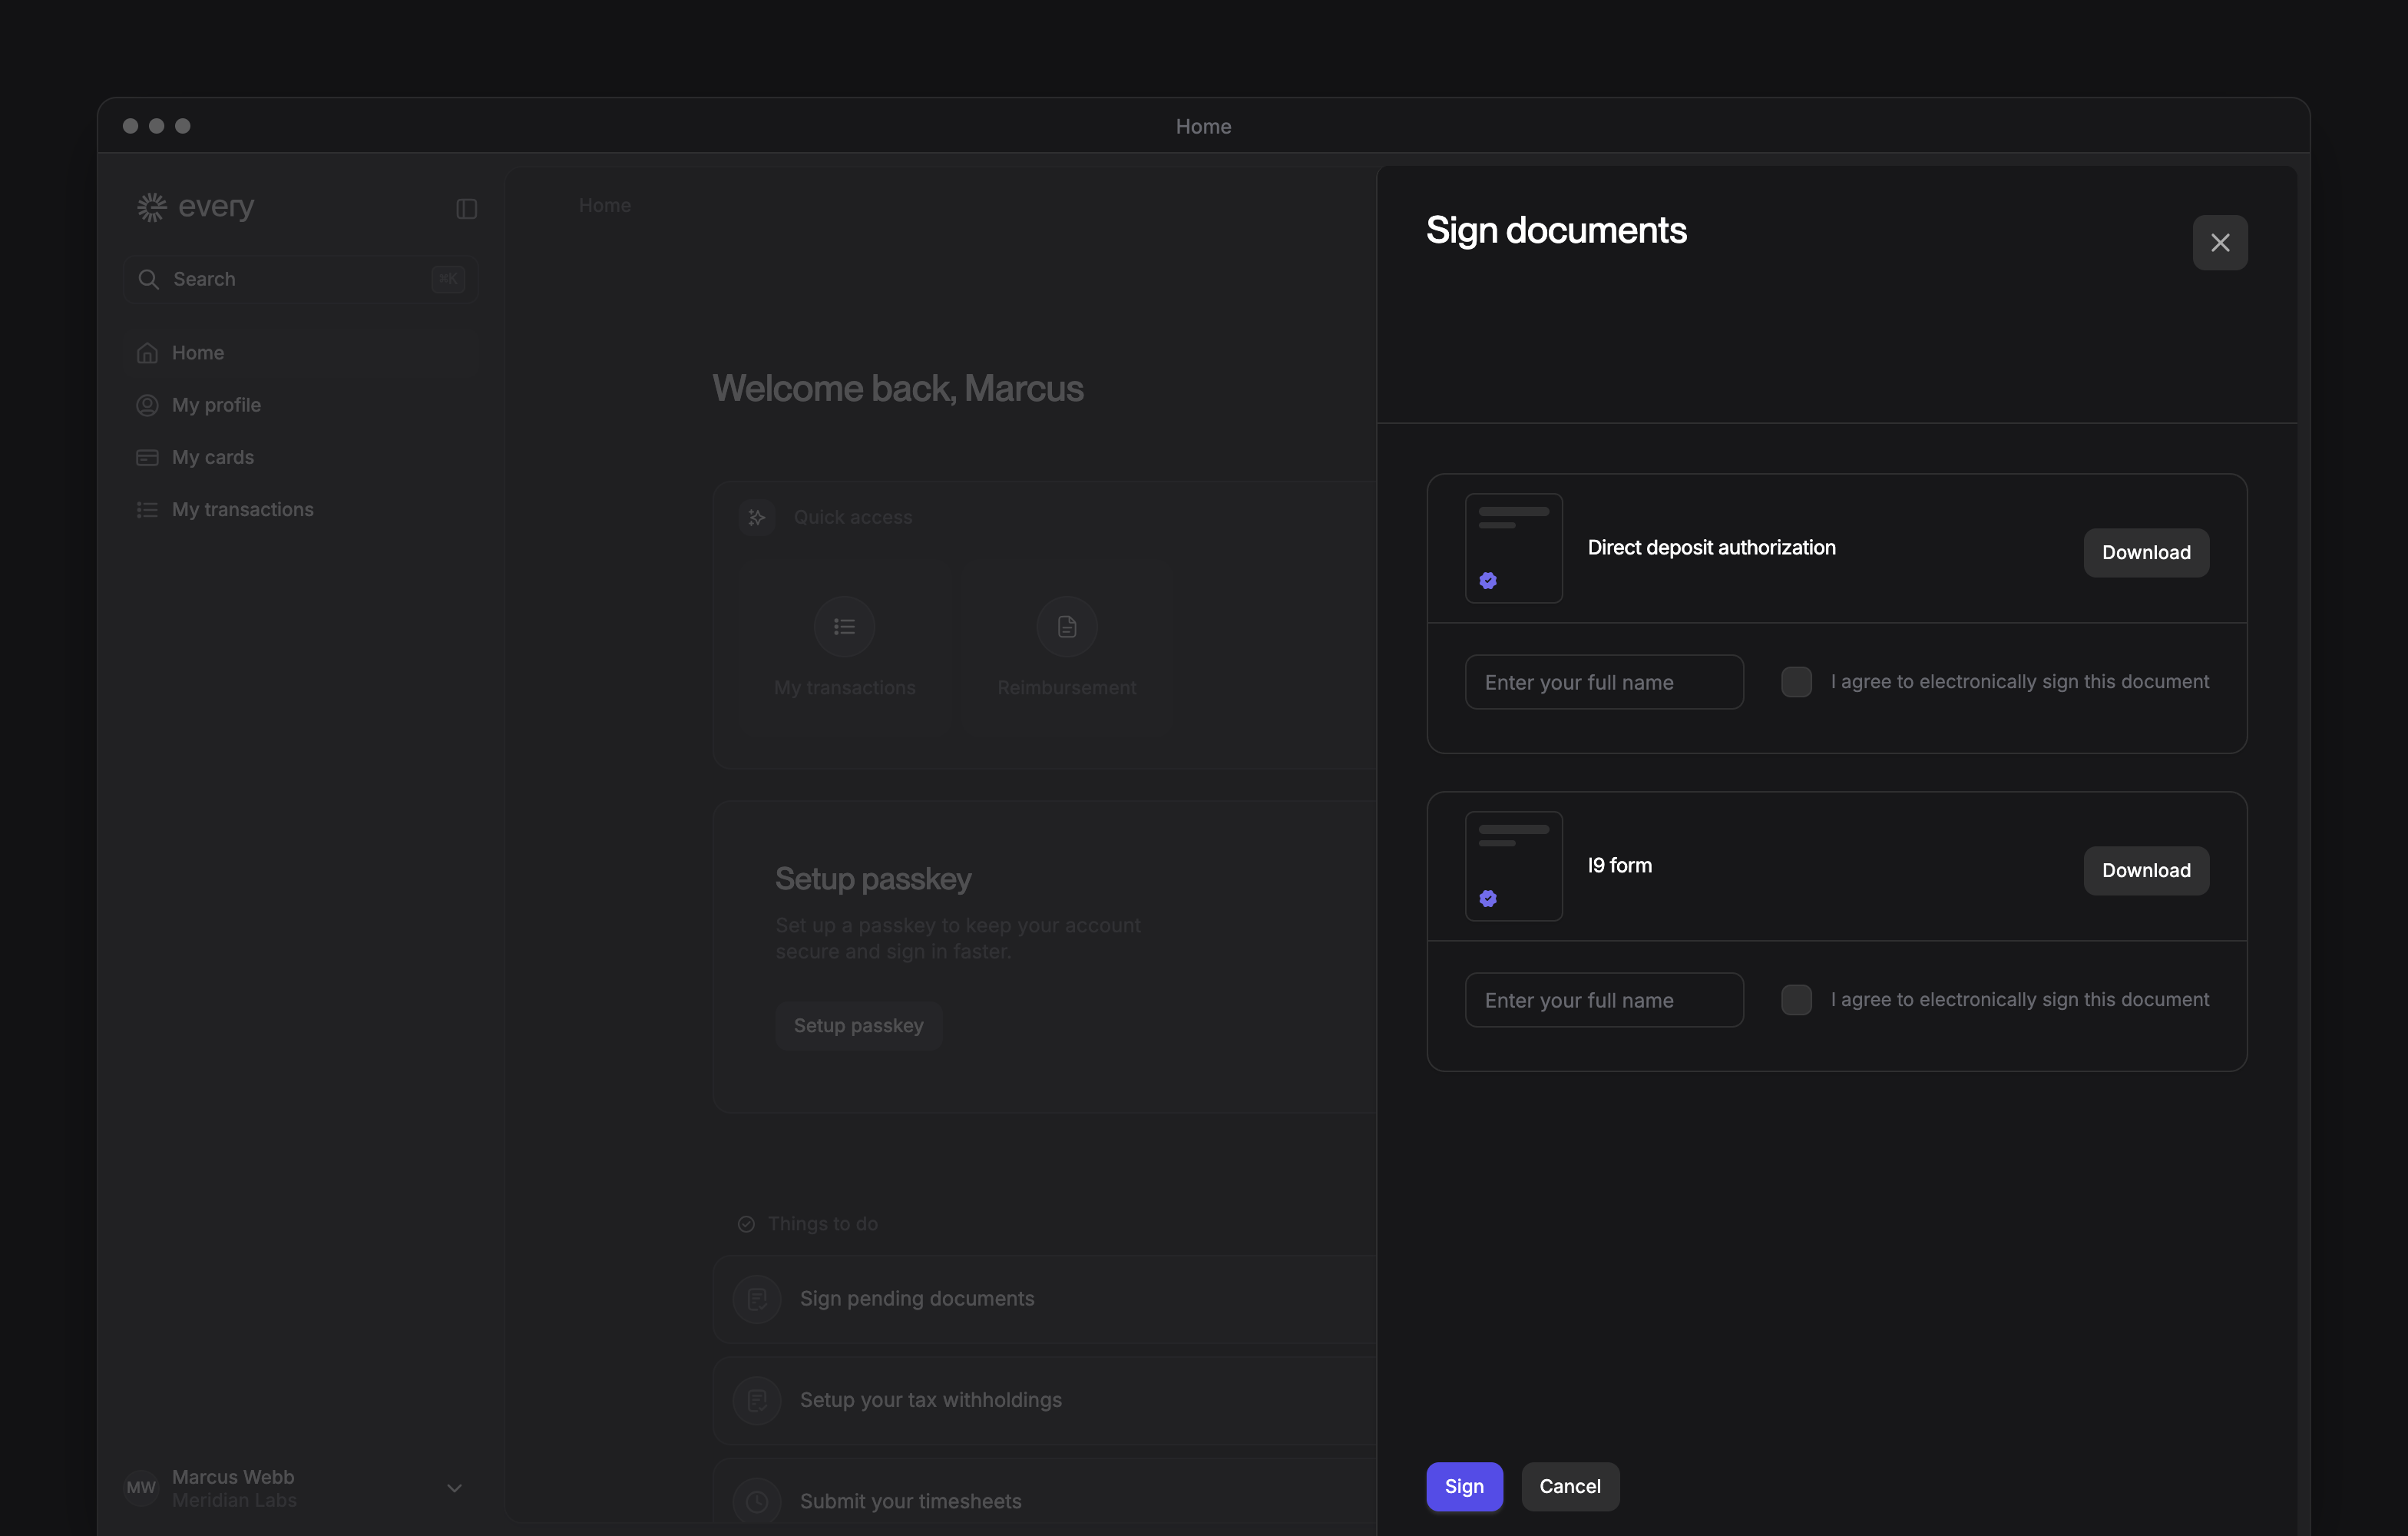Expand the Marcus Webb account menu chevron
Screen dimensions: 2408x1536
tap(454, 1488)
